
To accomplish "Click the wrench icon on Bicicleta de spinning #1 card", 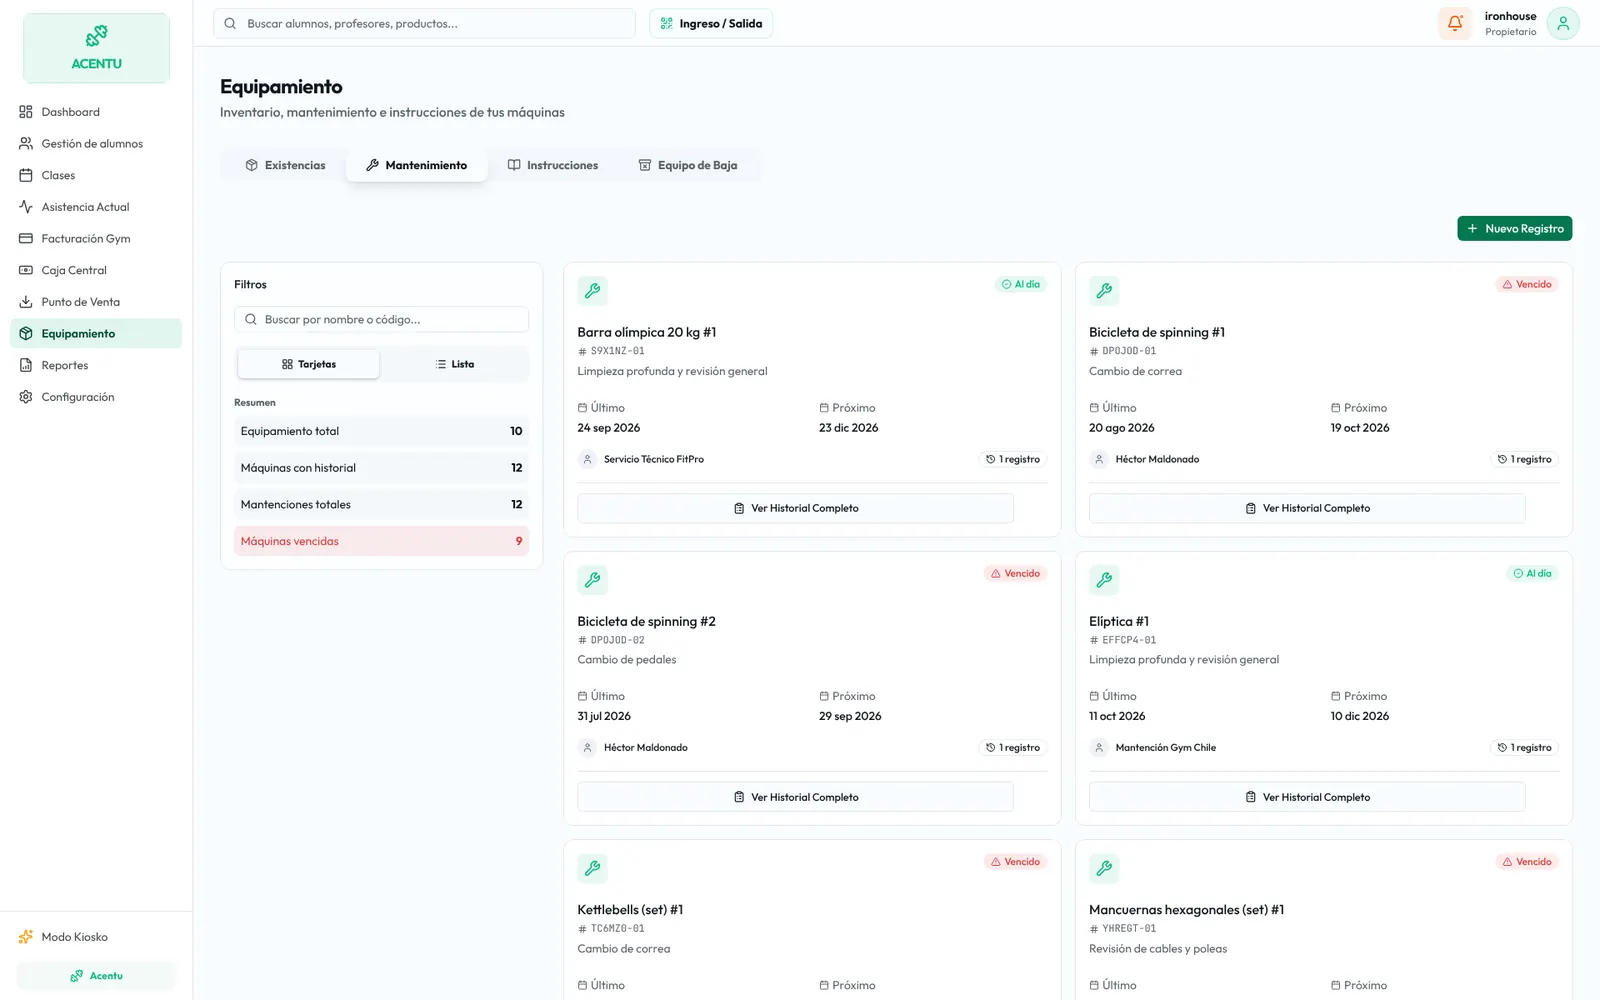I will (1104, 291).
